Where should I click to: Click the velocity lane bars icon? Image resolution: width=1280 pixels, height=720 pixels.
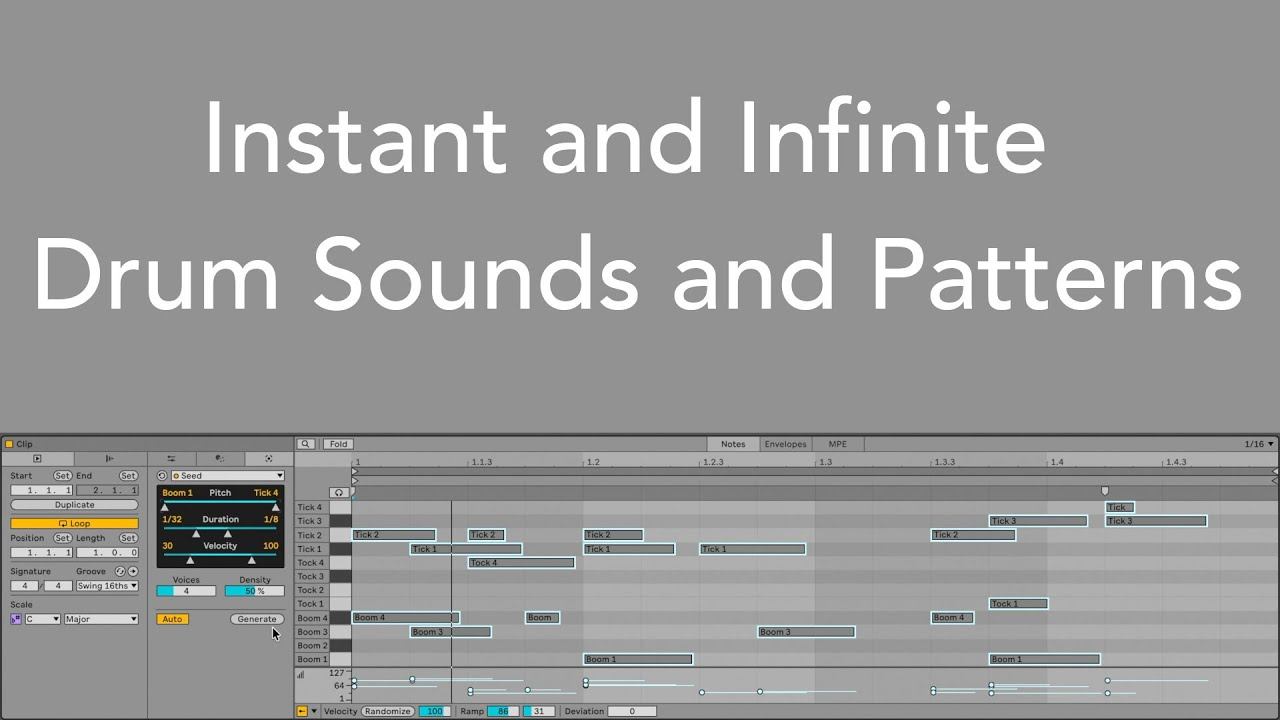tap(300, 674)
